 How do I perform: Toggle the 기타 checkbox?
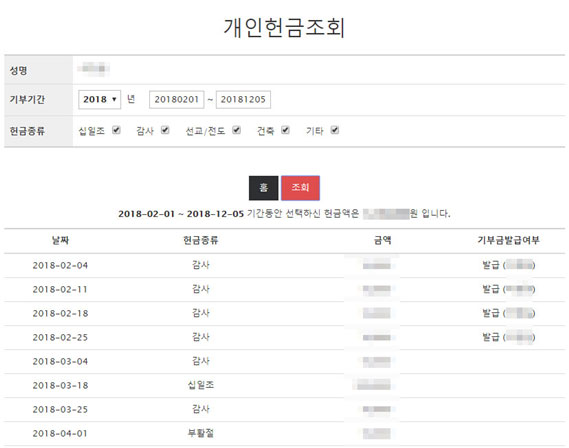pos(335,130)
